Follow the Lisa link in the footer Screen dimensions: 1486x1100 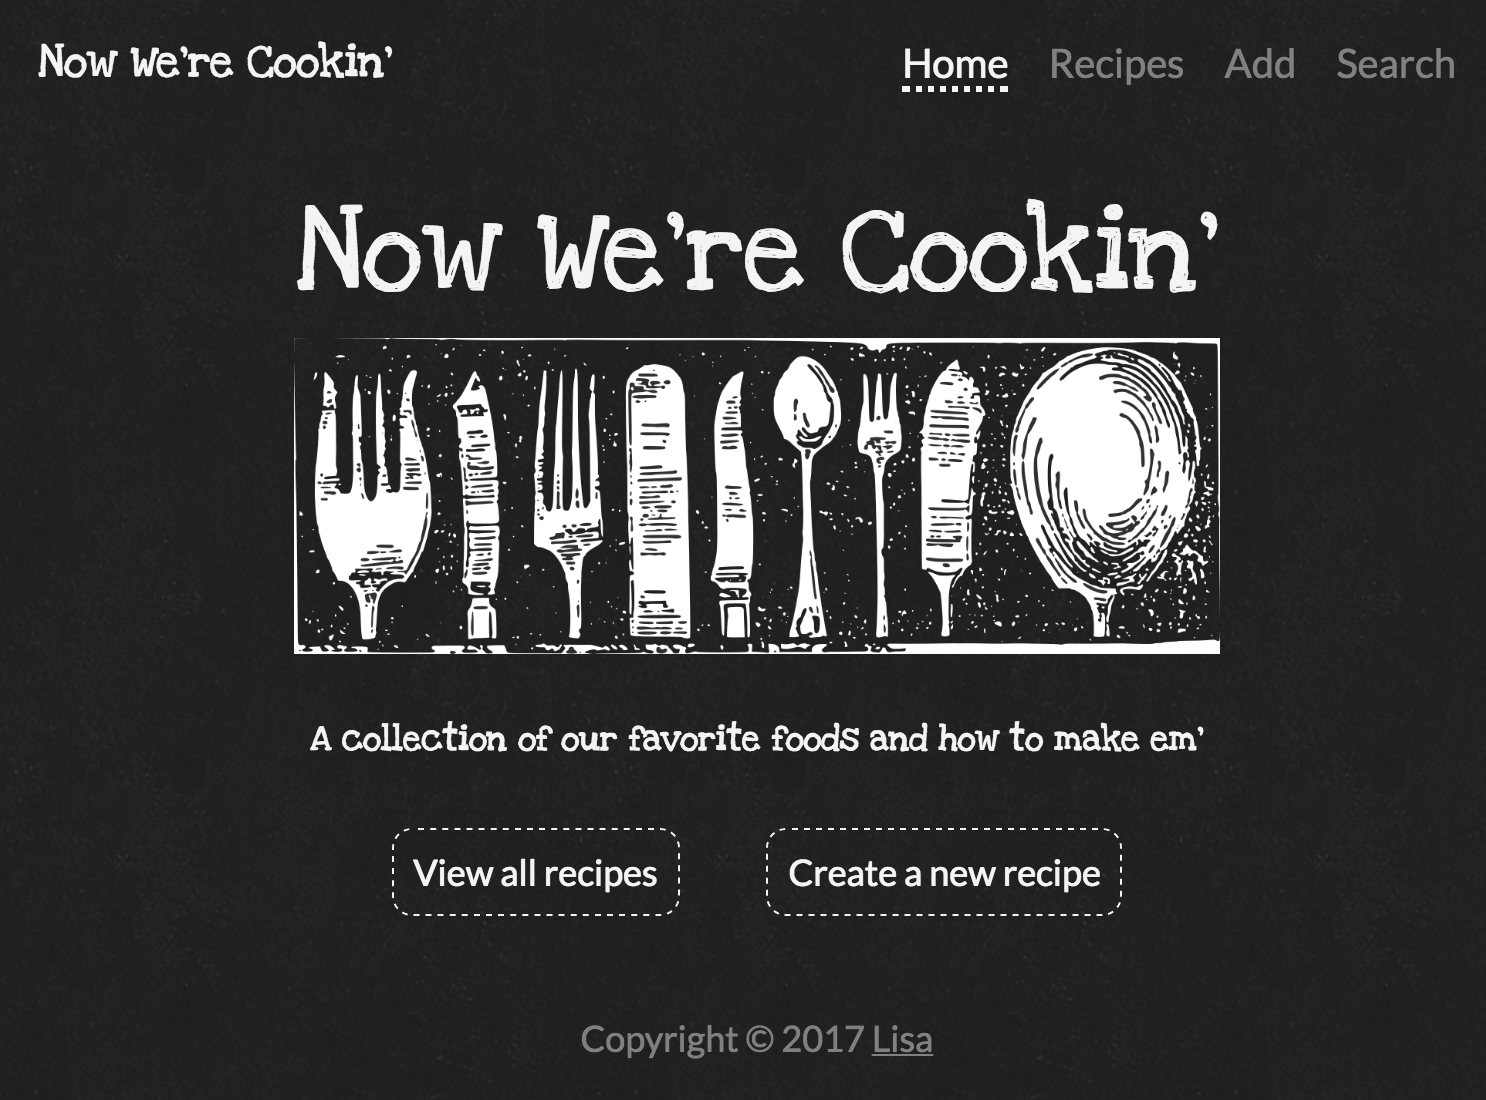tap(902, 1039)
